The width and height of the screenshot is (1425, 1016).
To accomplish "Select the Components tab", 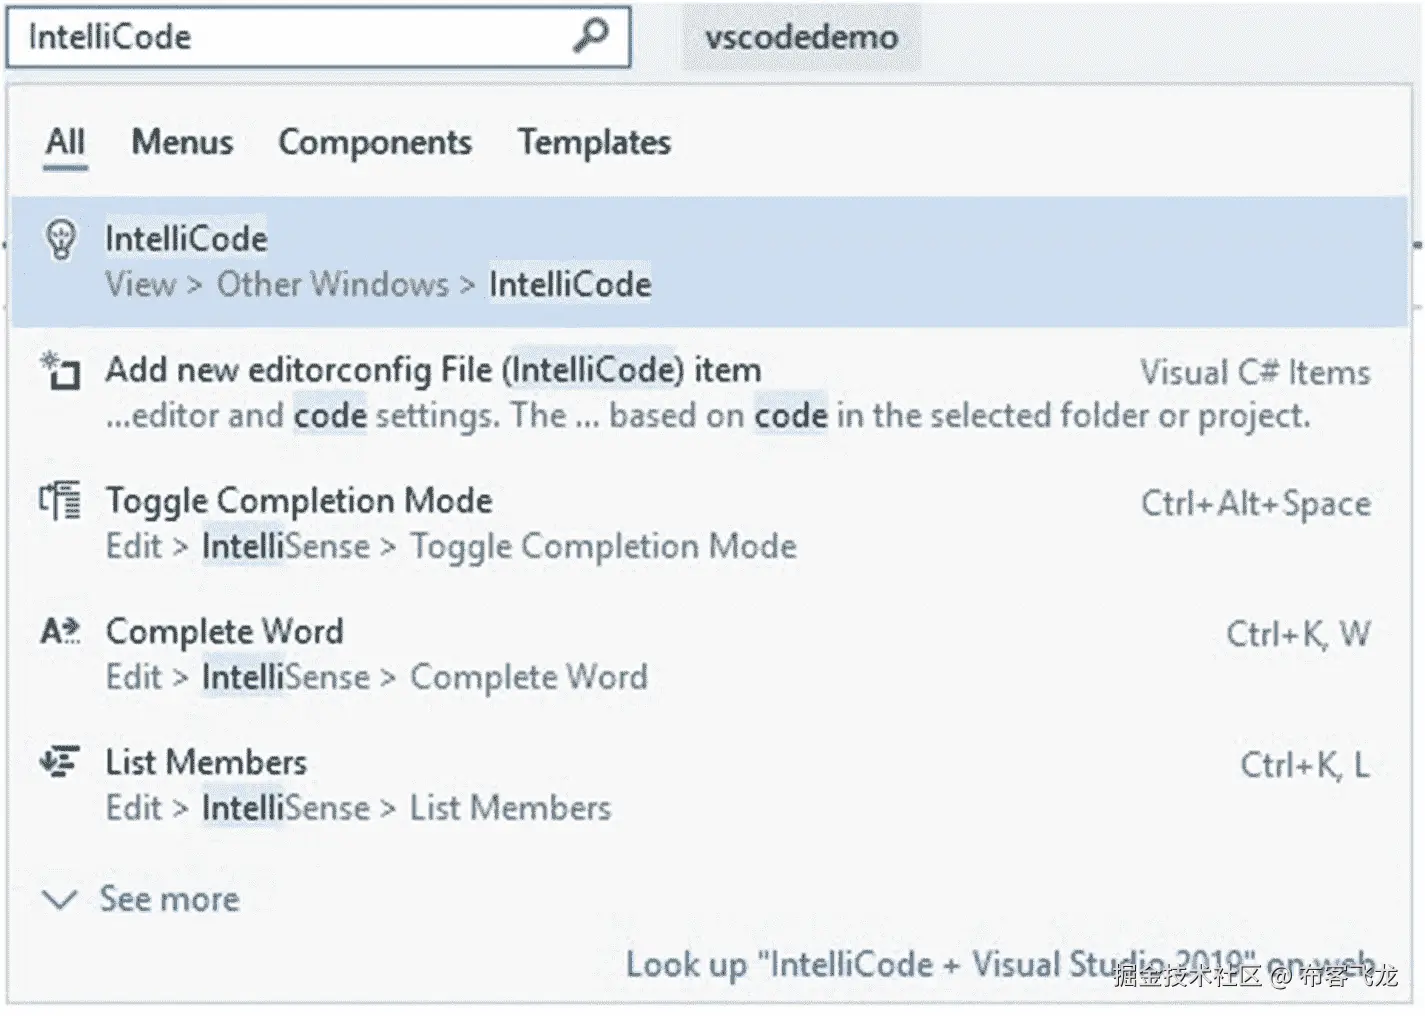I will click(x=375, y=142).
